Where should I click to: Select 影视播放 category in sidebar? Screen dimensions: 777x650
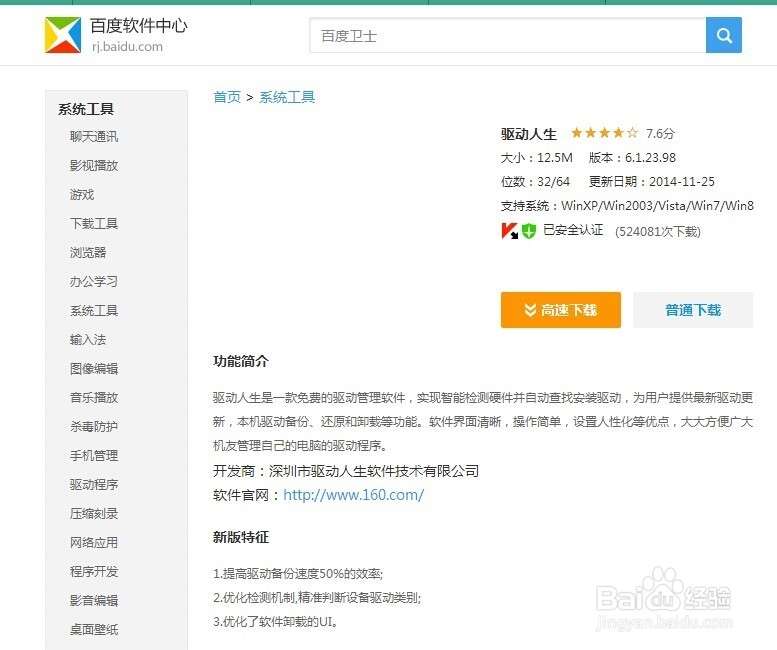[94, 165]
